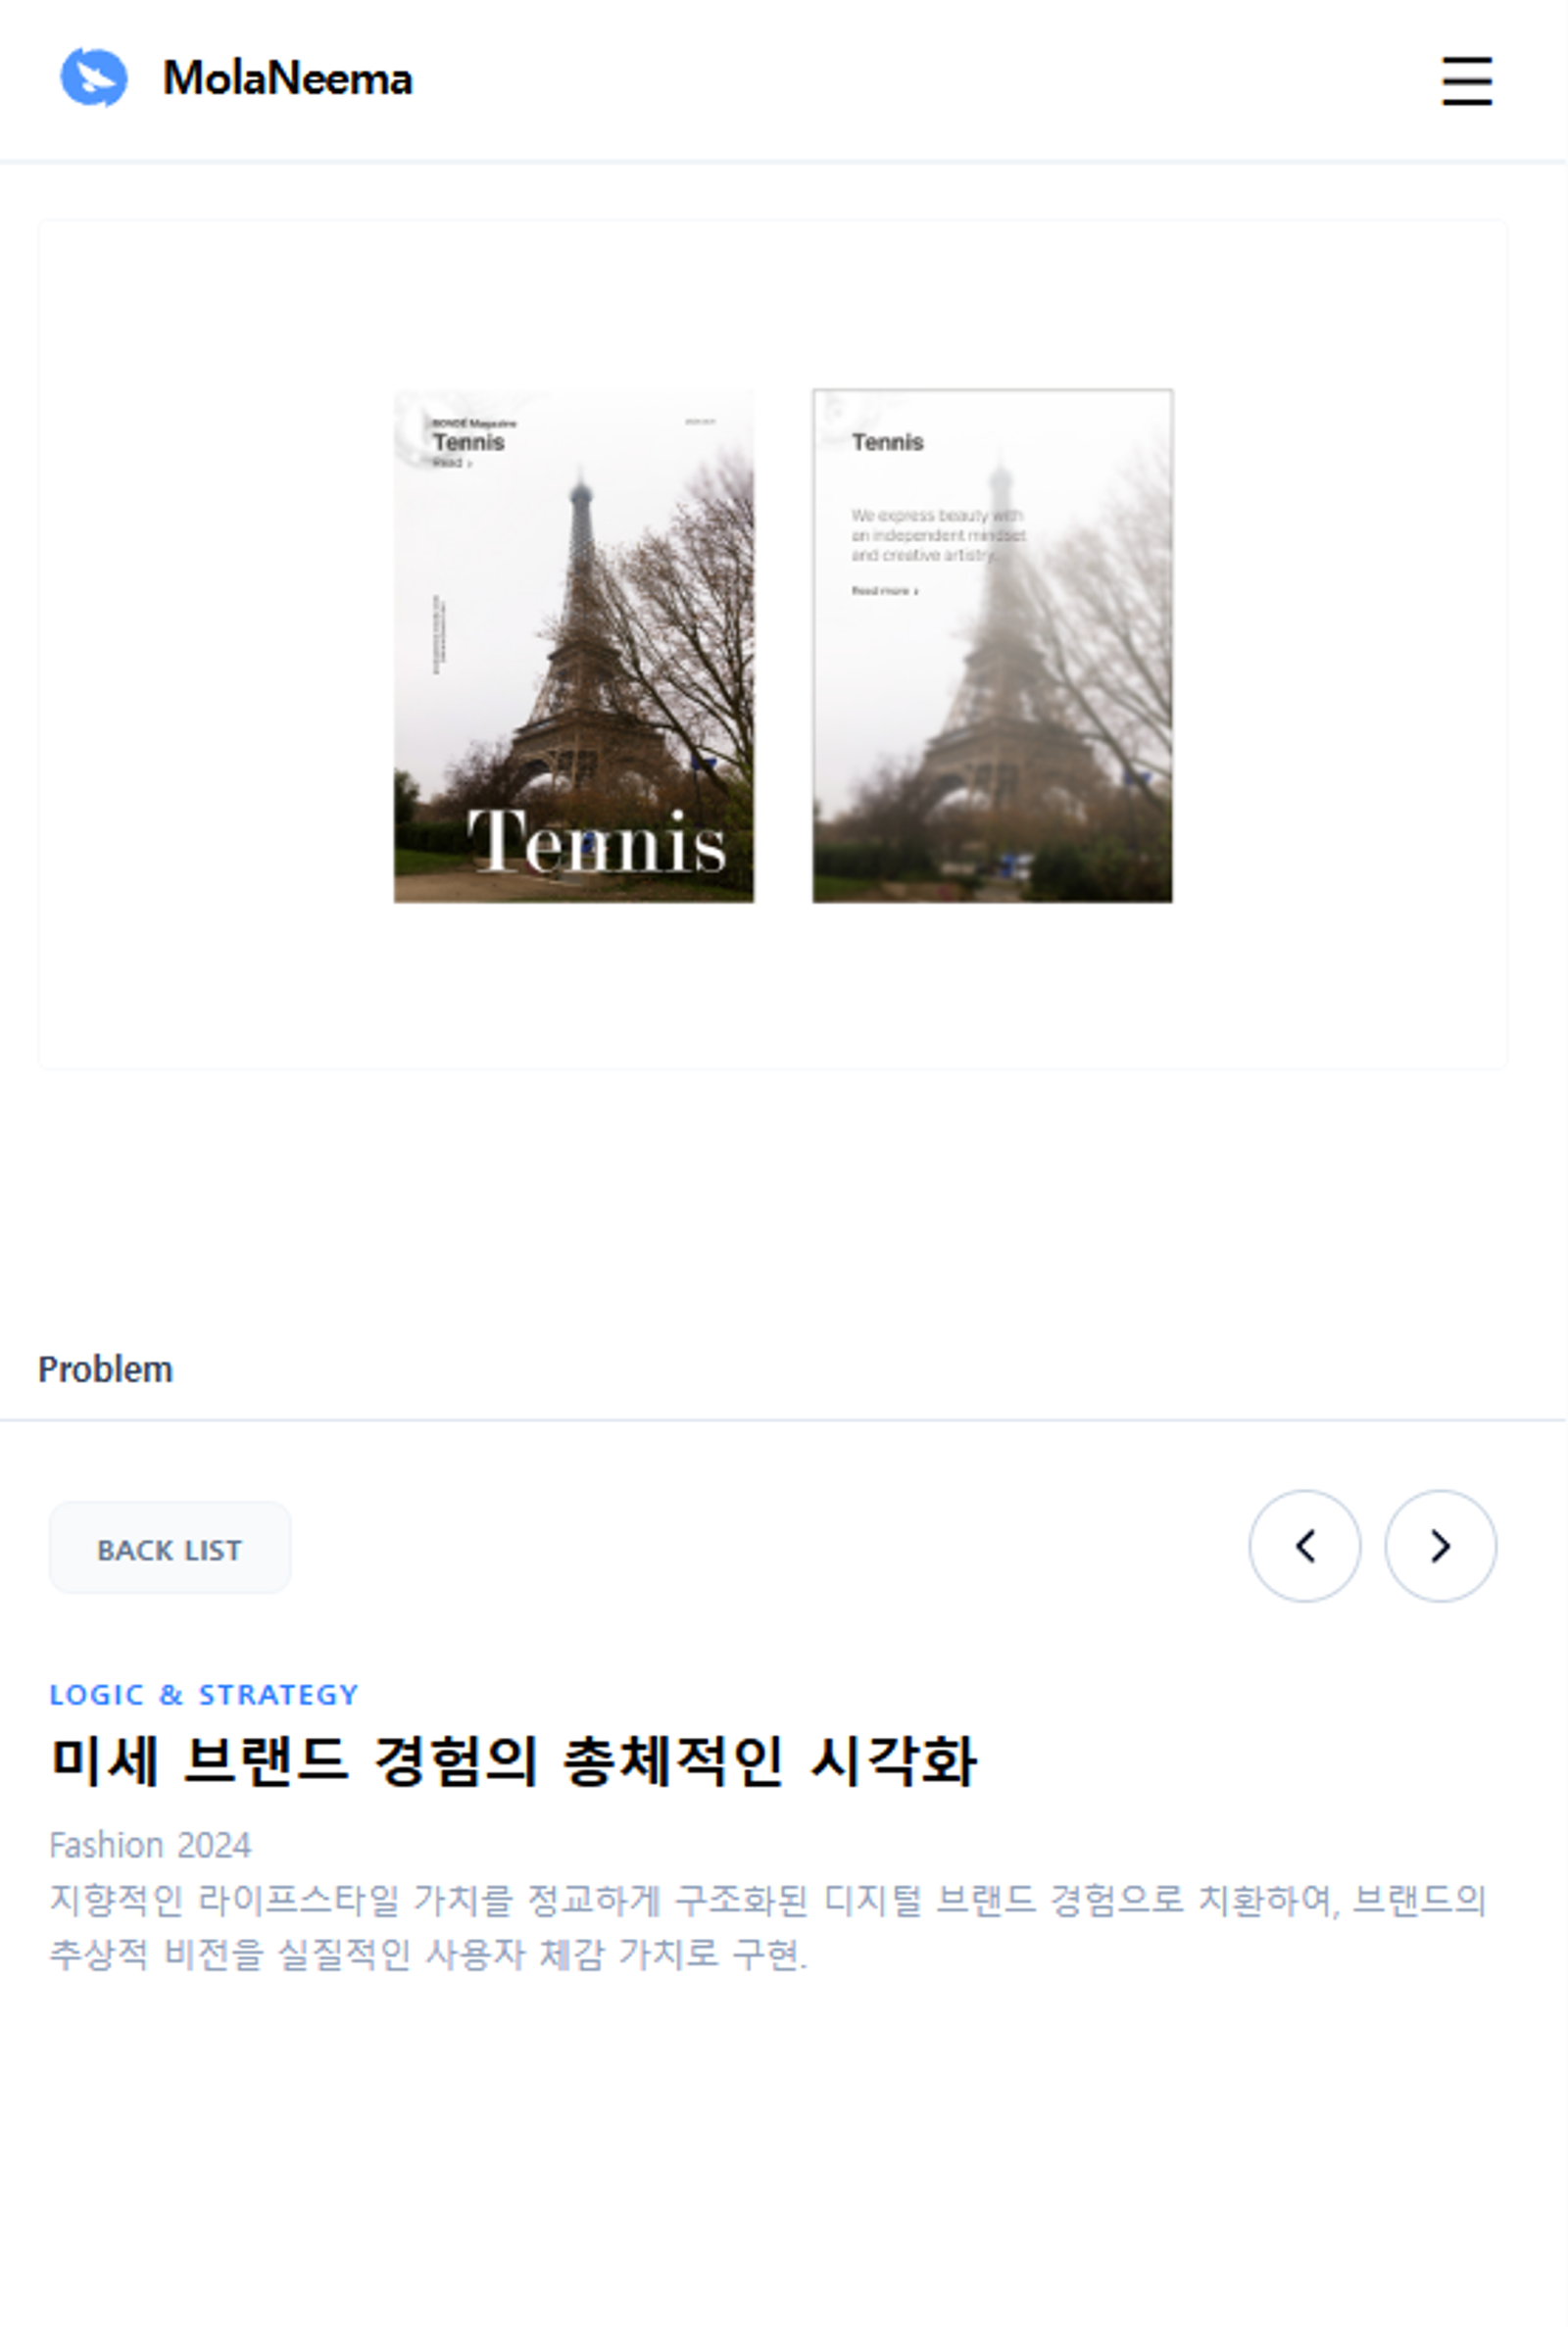The image size is (1568, 2327).
Task: Select the Problem tab
Action: pyautogui.click(x=105, y=1369)
